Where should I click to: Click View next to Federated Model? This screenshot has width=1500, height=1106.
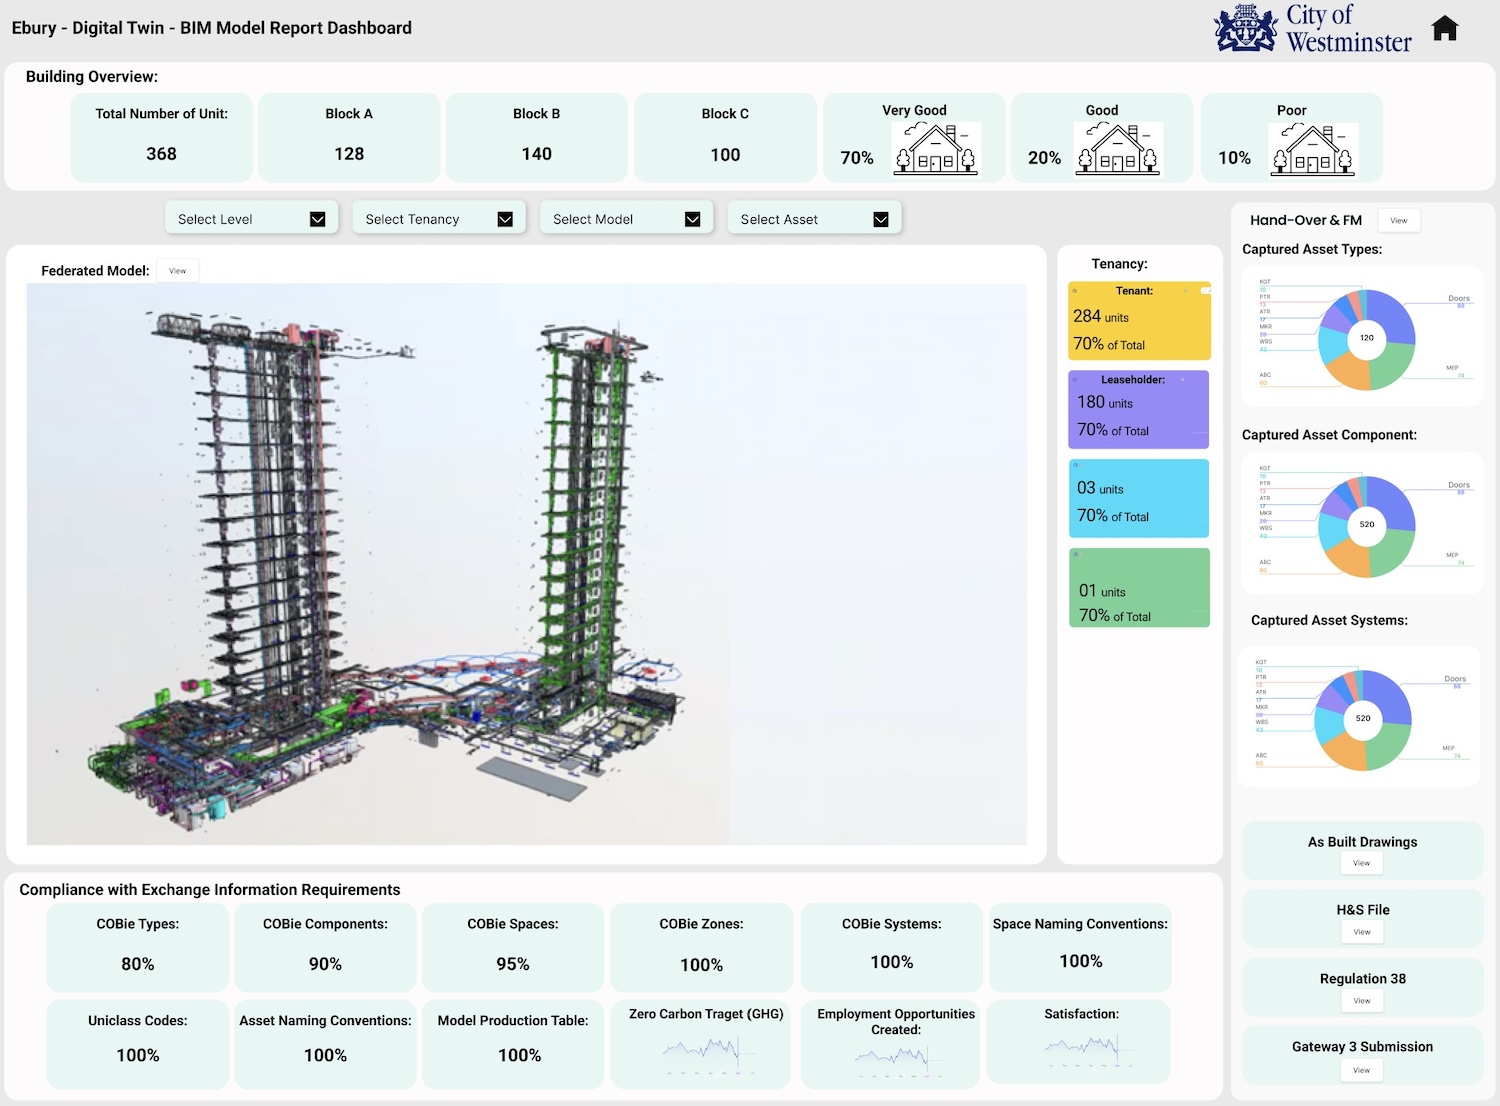pos(177,270)
